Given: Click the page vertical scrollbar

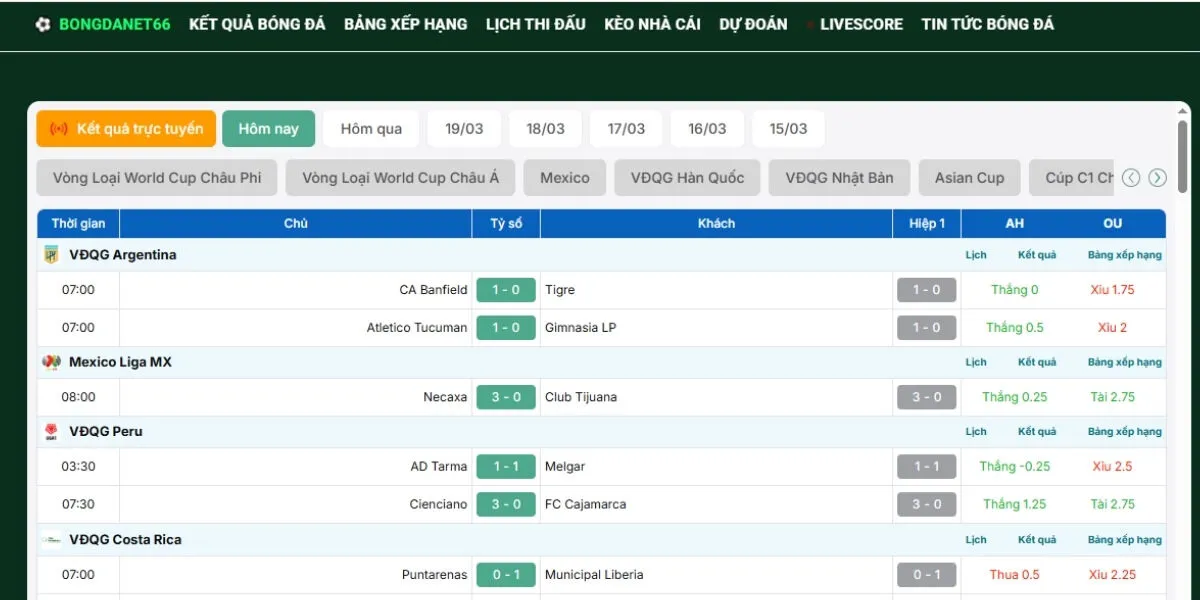Looking at the screenshot, I should pyautogui.click(x=1183, y=160).
